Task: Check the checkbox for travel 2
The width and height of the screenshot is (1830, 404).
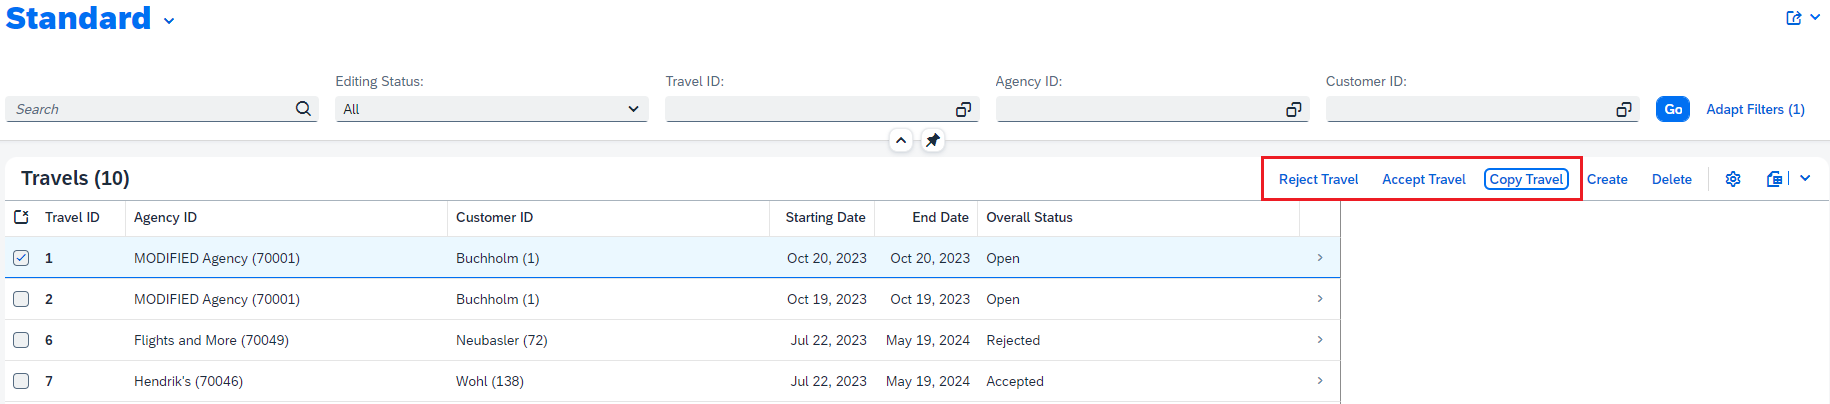Action: (x=21, y=299)
